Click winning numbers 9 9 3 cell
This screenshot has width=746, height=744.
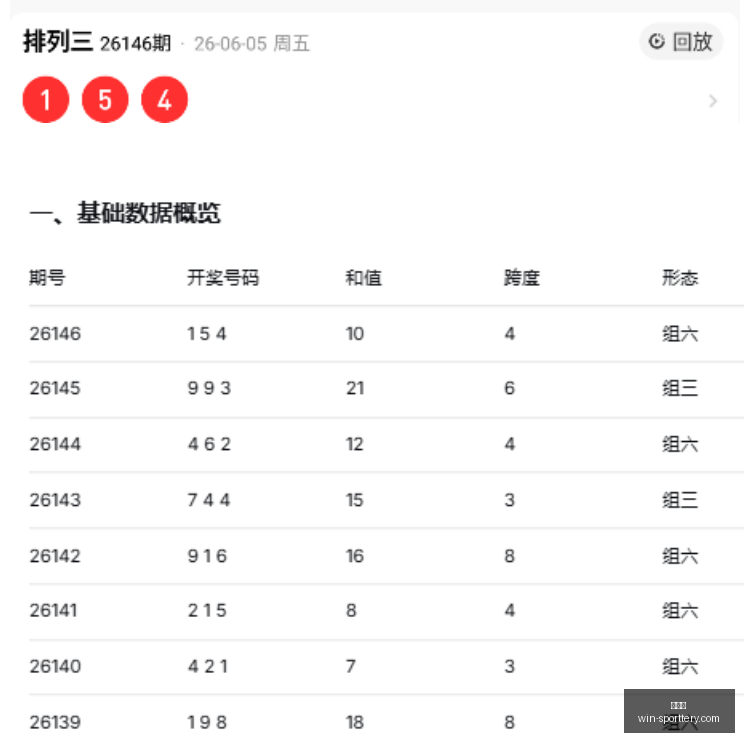pyautogui.click(x=209, y=388)
